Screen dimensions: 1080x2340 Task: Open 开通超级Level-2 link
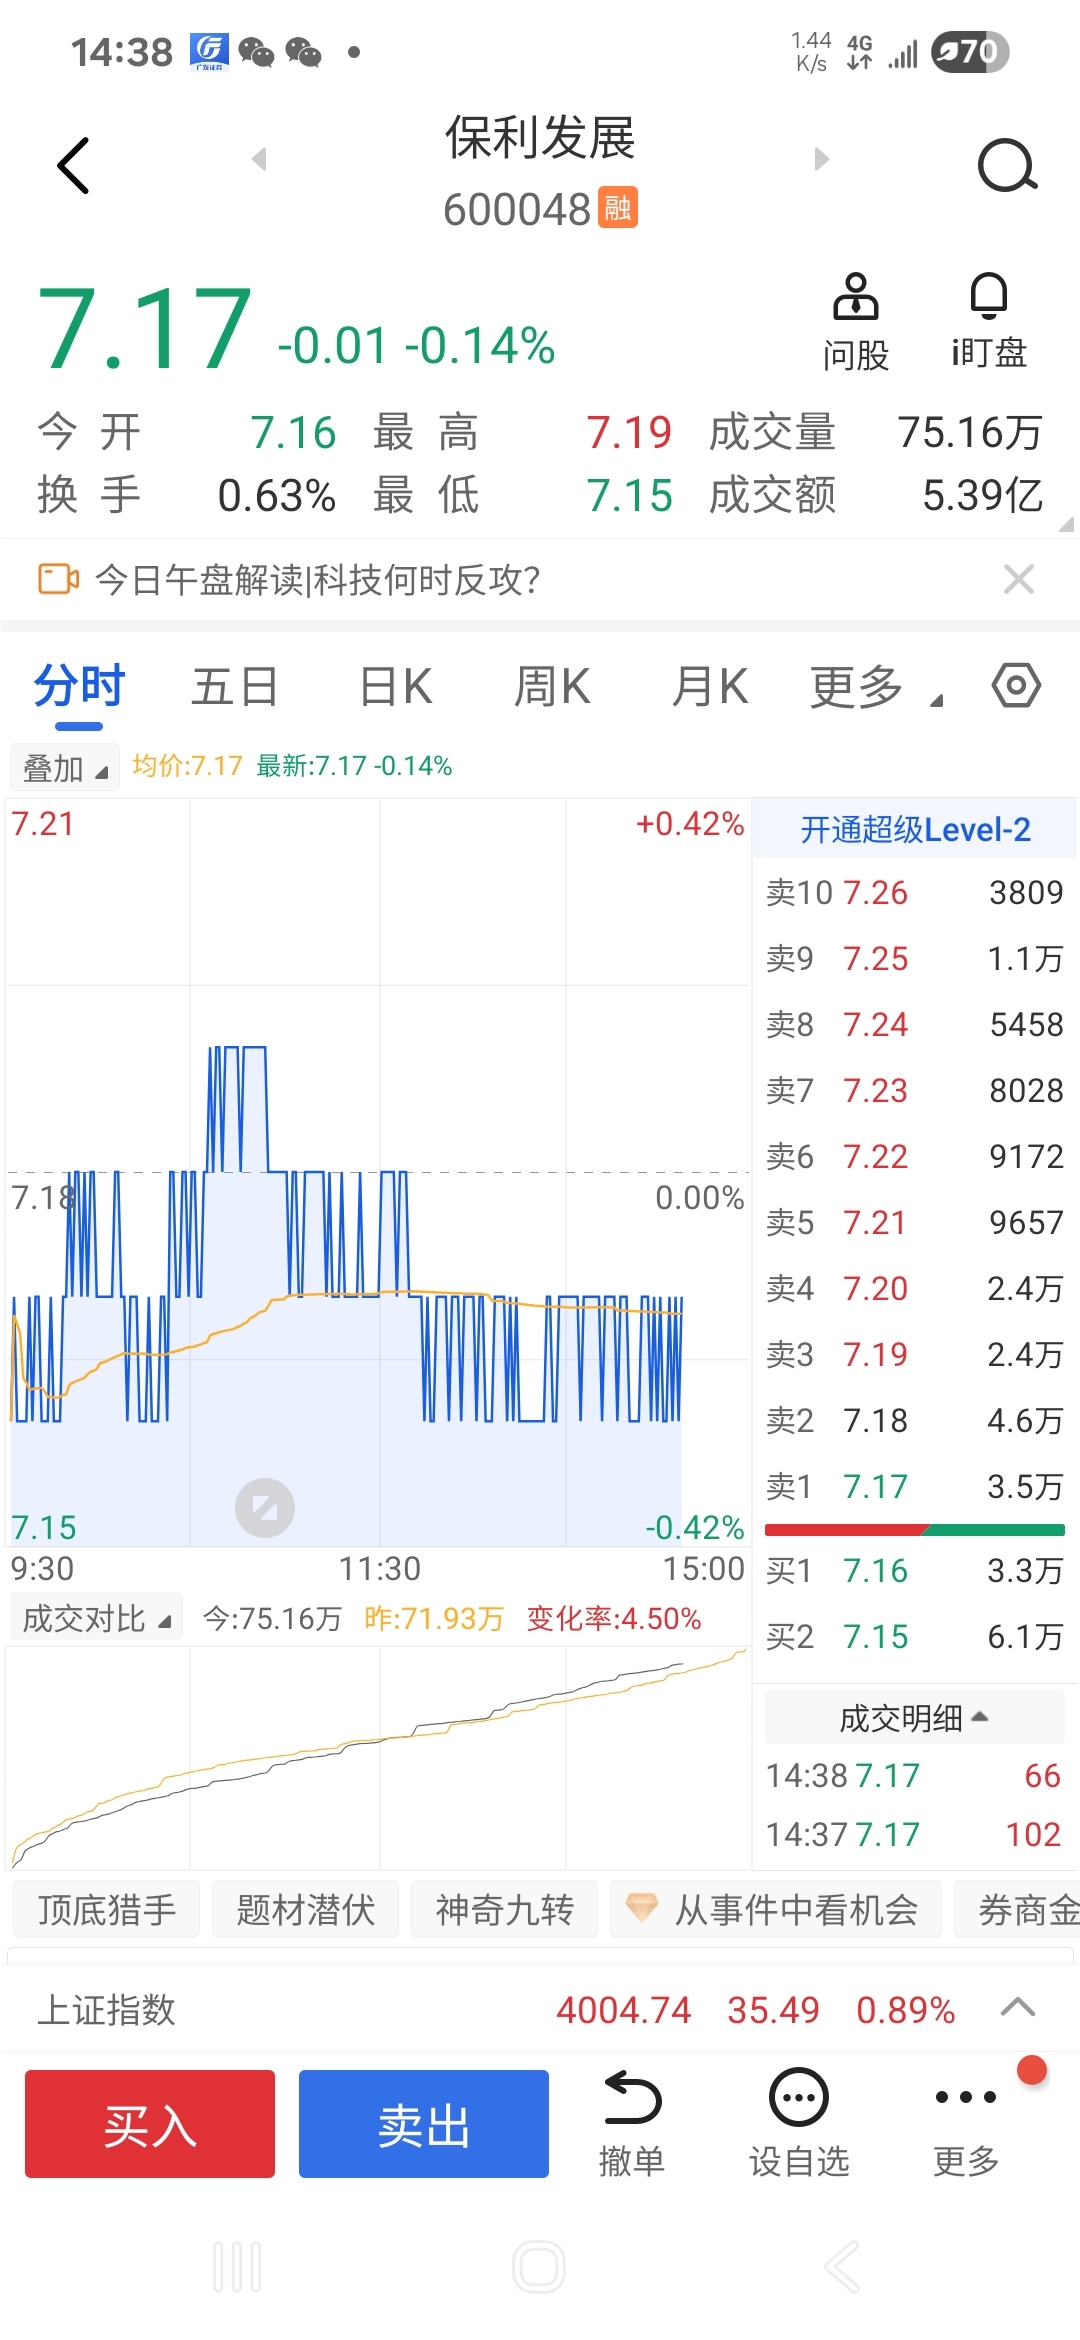tap(915, 829)
